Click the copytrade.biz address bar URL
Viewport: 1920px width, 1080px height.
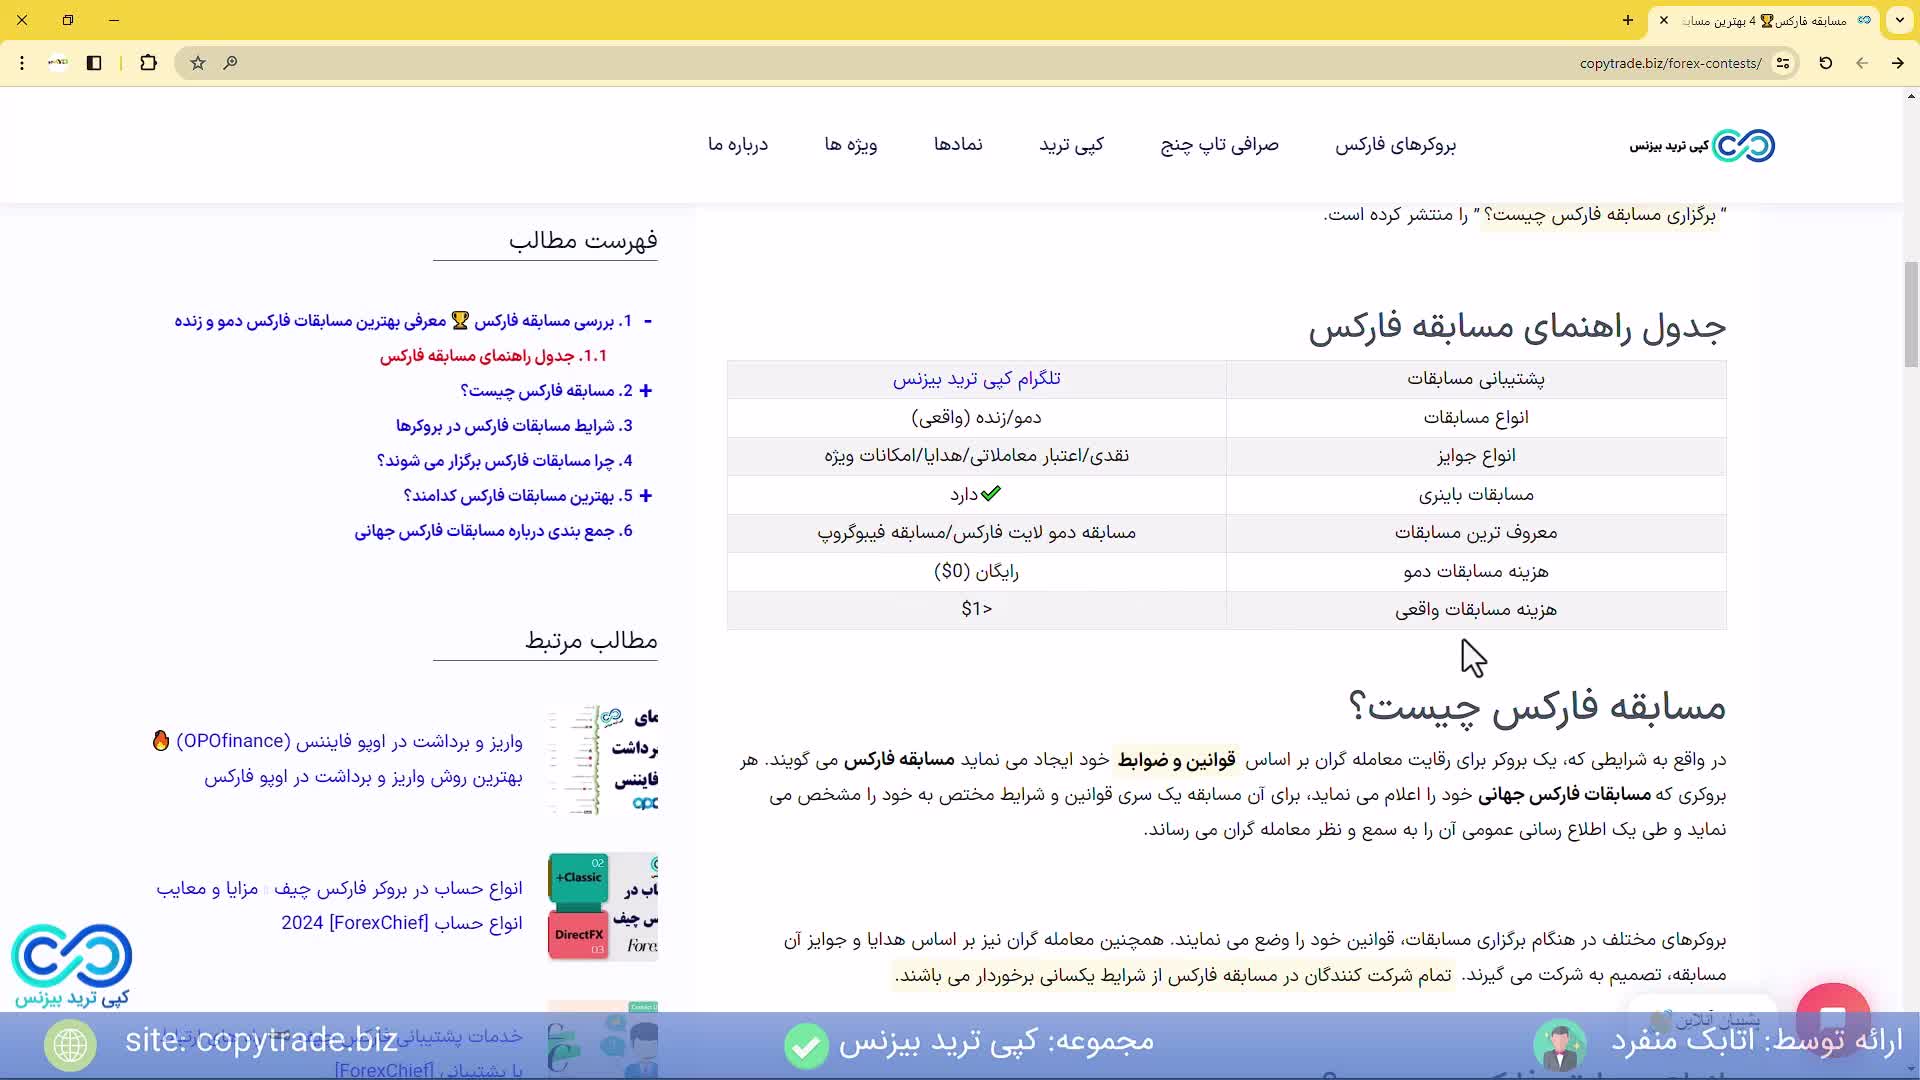(1670, 63)
